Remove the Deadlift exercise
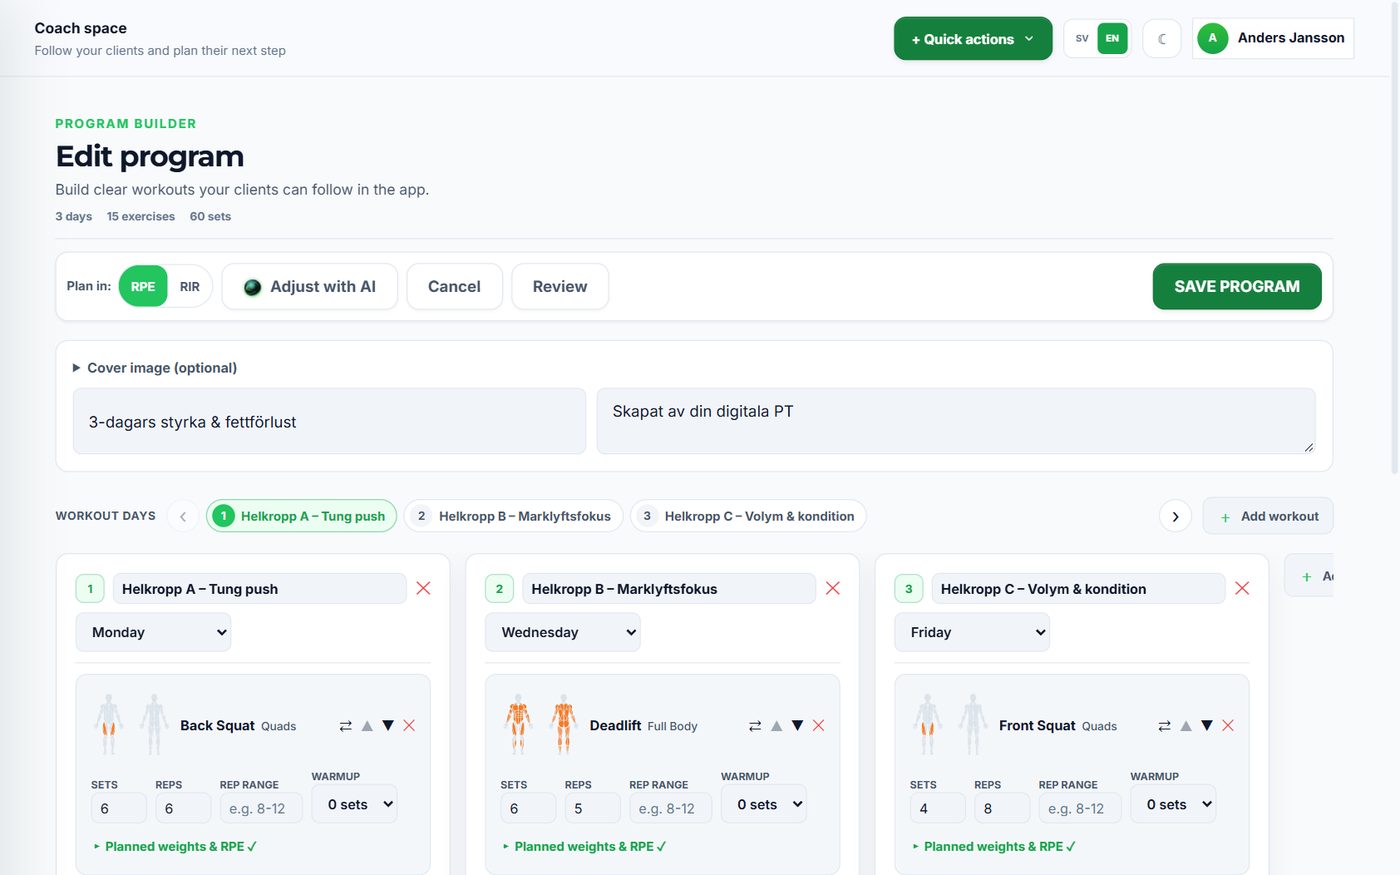 [818, 726]
